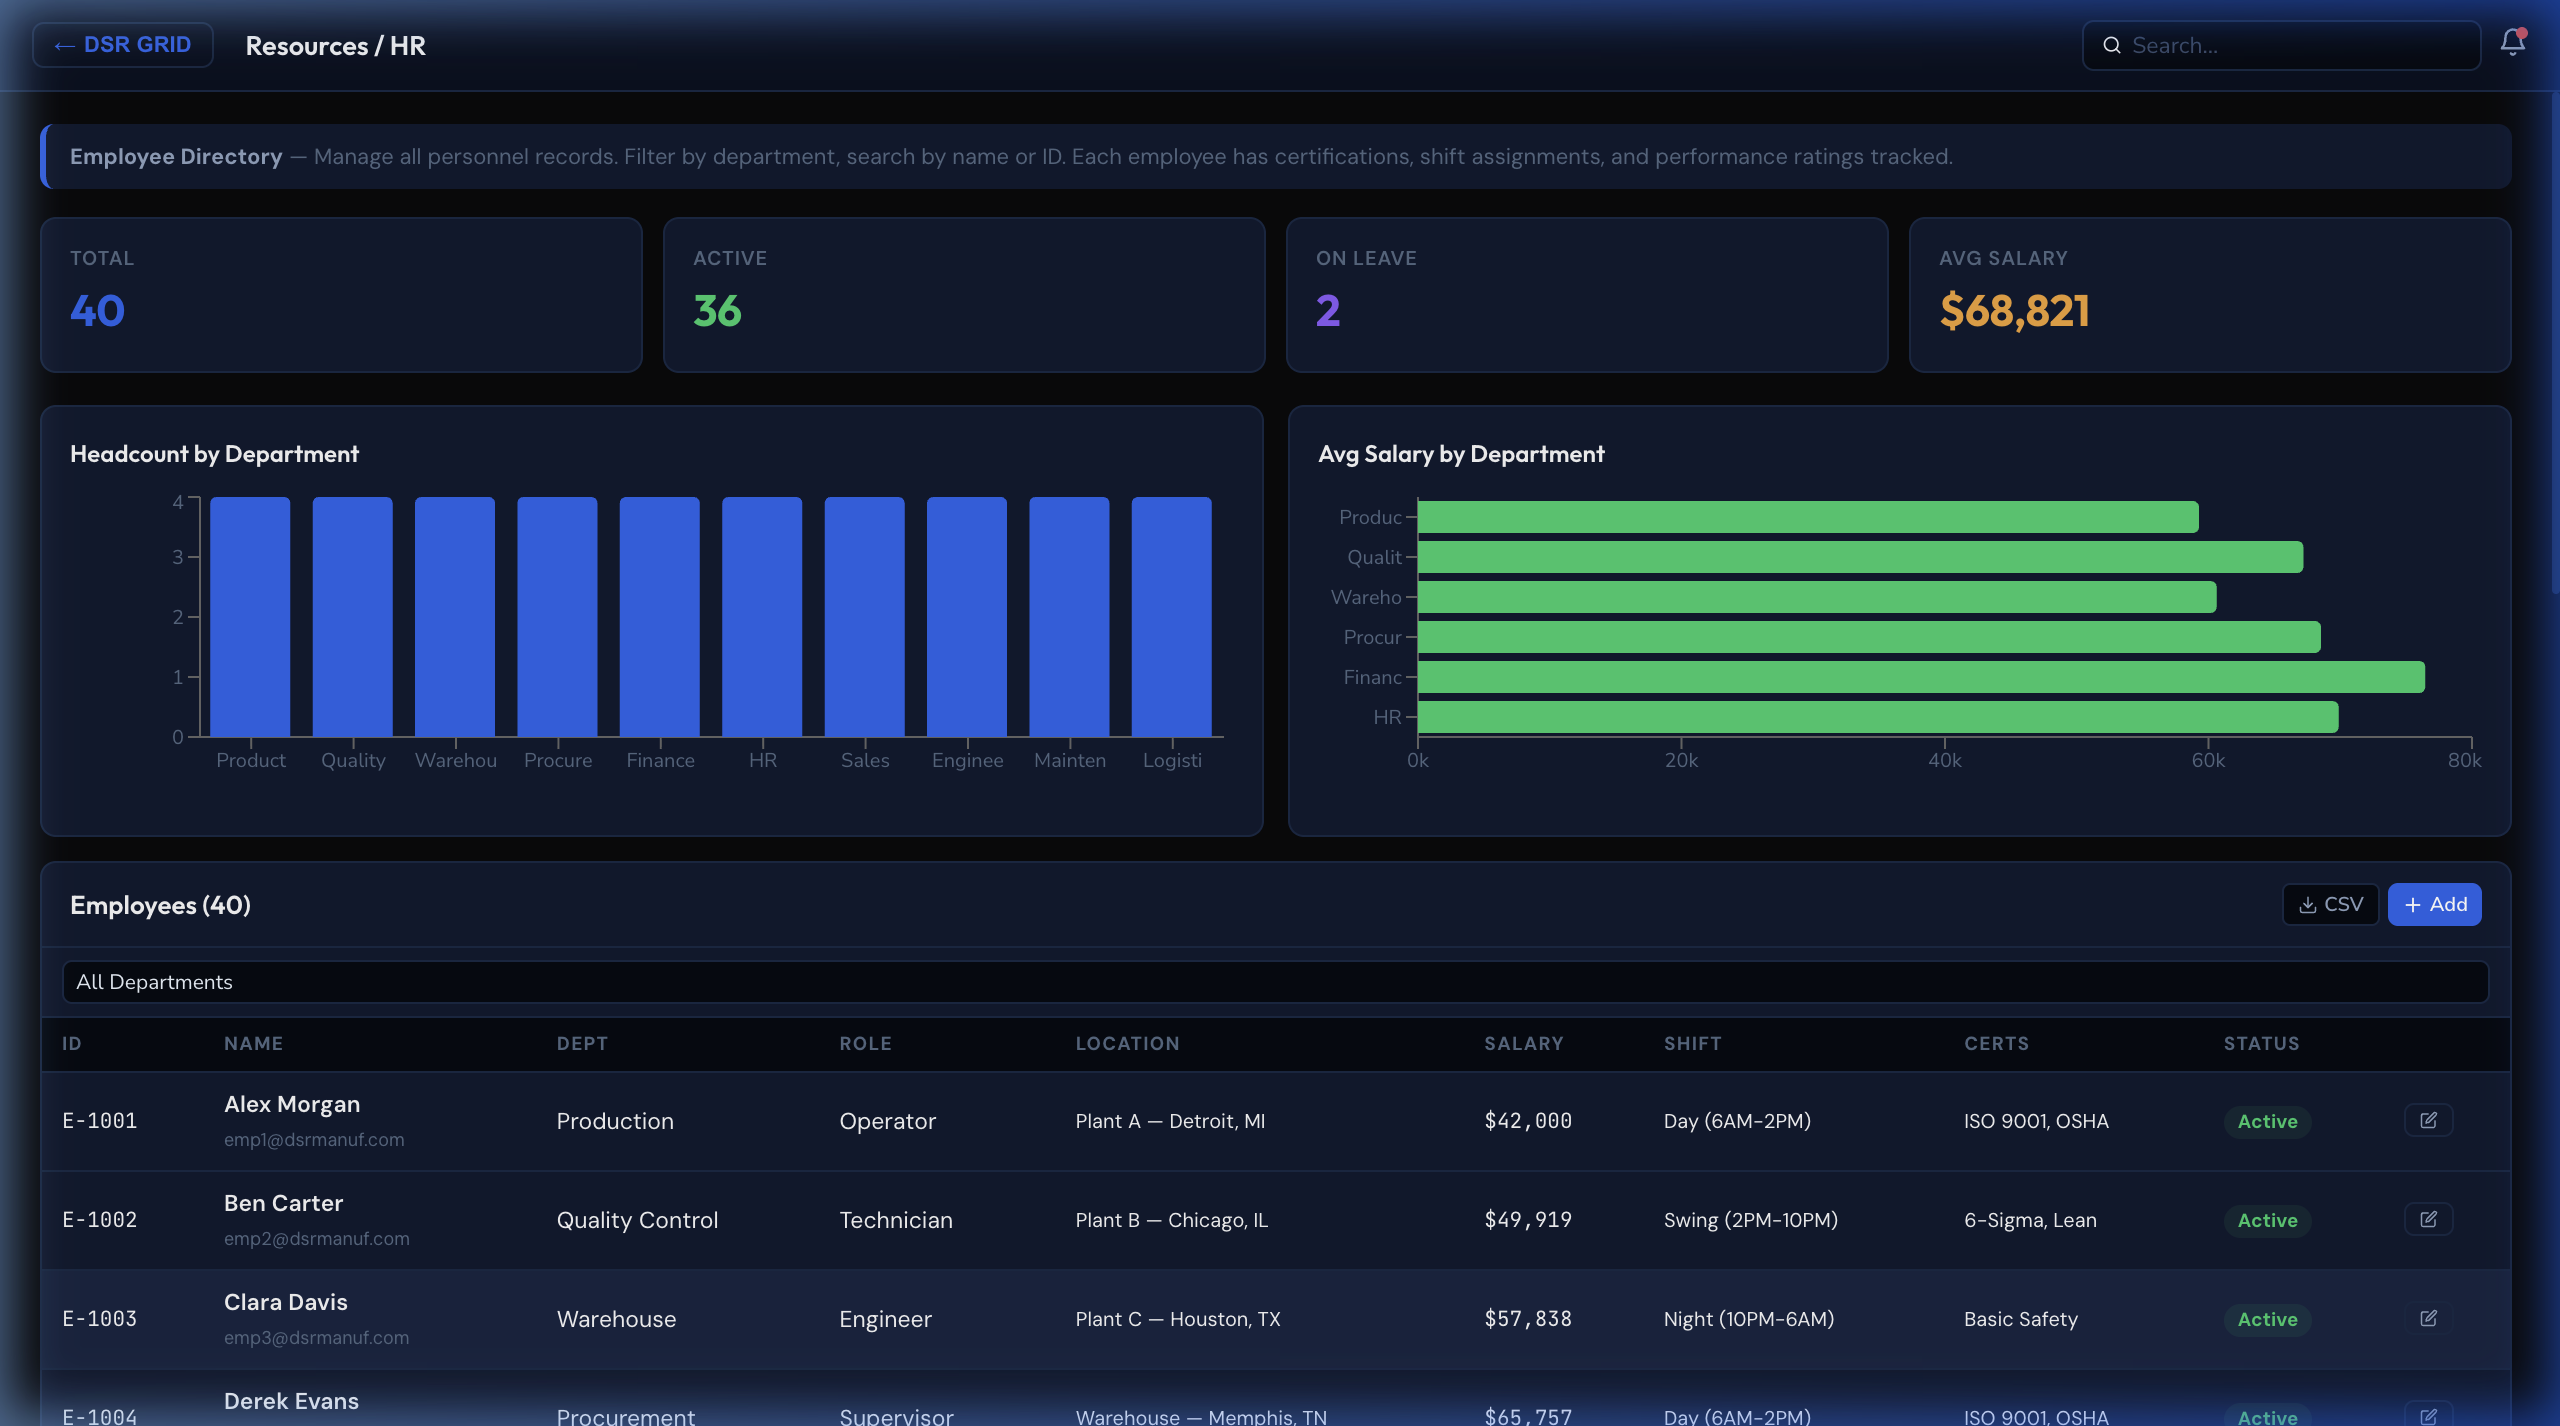Select the Finance bar in headcount chart
The width and height of the screenshot is (2560, 1426).
coord(660,617)
